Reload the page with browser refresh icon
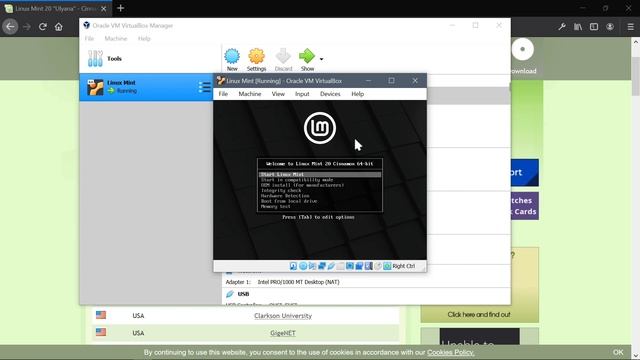Image resolution: width=640 pixels, height=360 pixels. click(42, 27)
